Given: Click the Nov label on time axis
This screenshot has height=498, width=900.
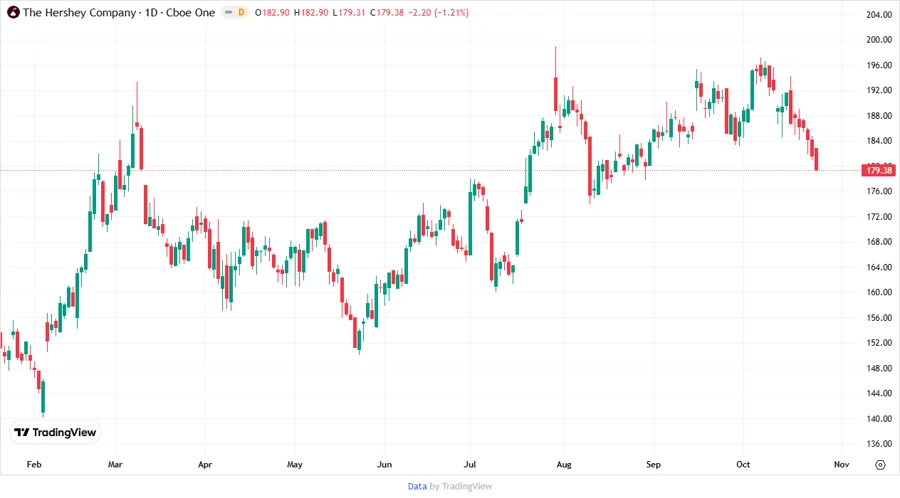Looking at the screenshot, I should [841, 464].
